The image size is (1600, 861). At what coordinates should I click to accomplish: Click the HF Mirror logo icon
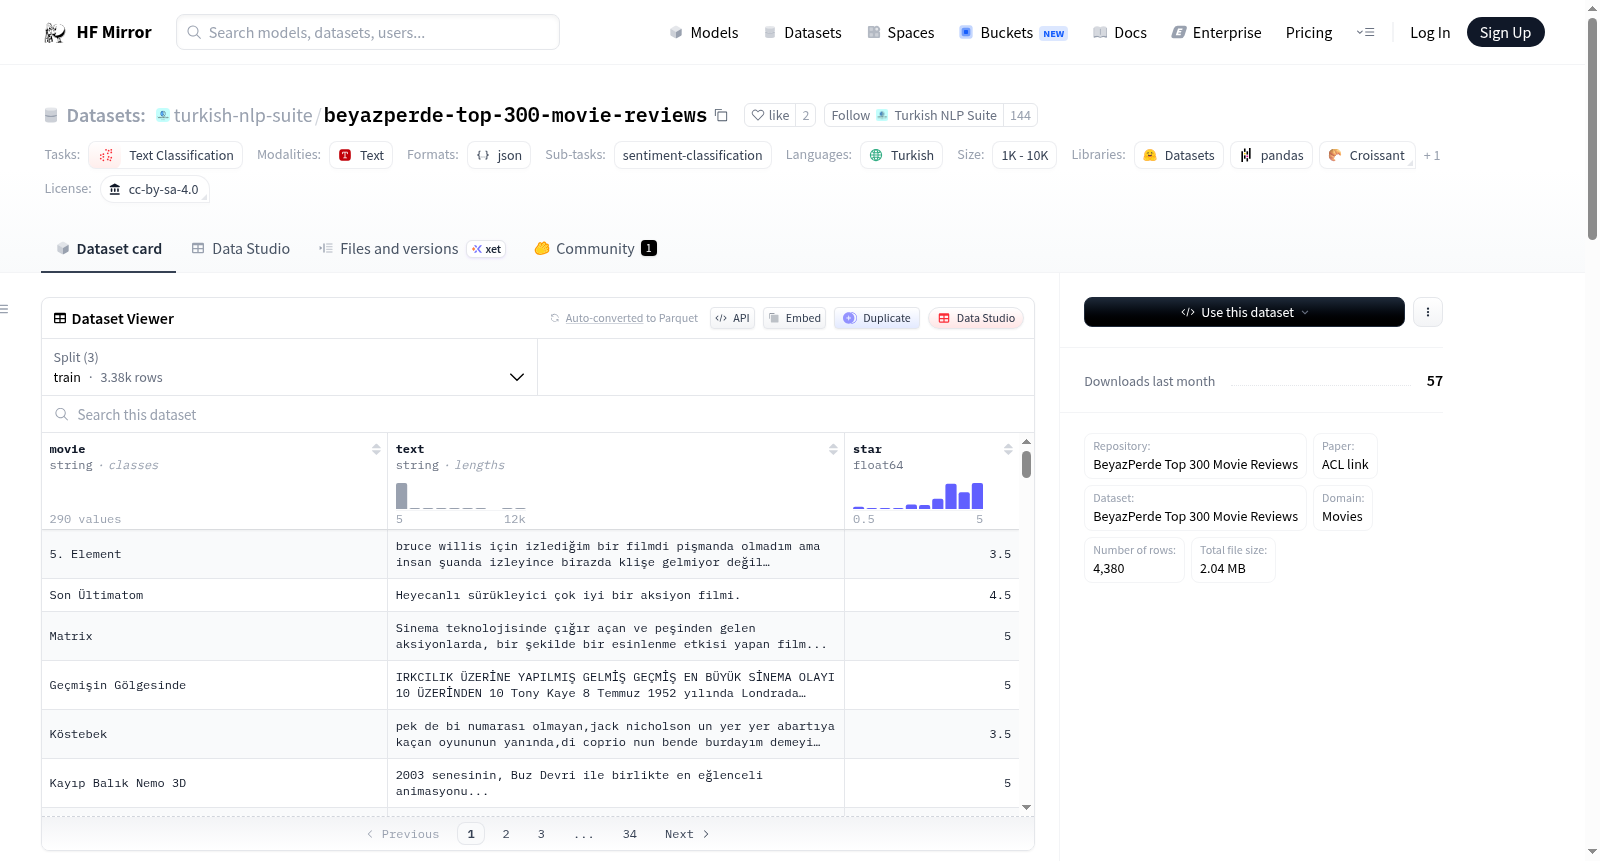[x=55, y=33]
